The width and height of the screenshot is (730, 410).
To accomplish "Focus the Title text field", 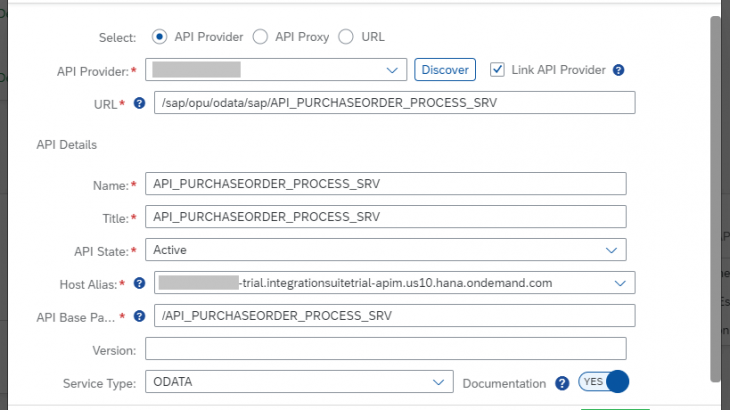I will (385, 217).
